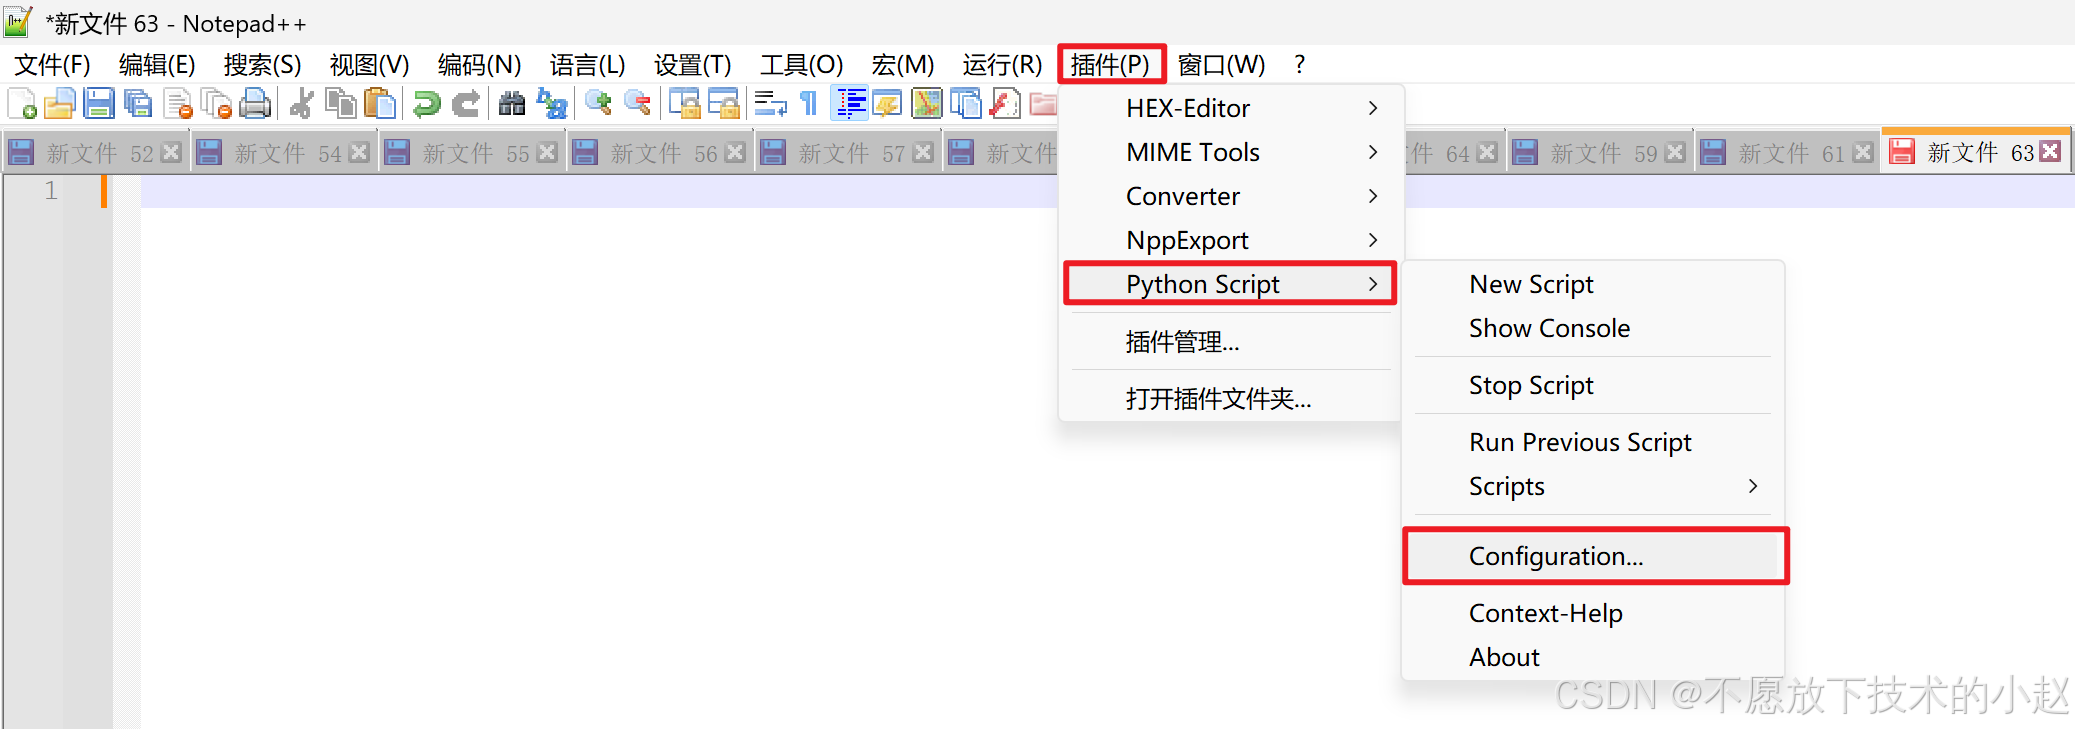The width and height of the screenshot is (2075, 729).
Task: Toggle word wrap in the toolbar
Action: click(770, 104)
